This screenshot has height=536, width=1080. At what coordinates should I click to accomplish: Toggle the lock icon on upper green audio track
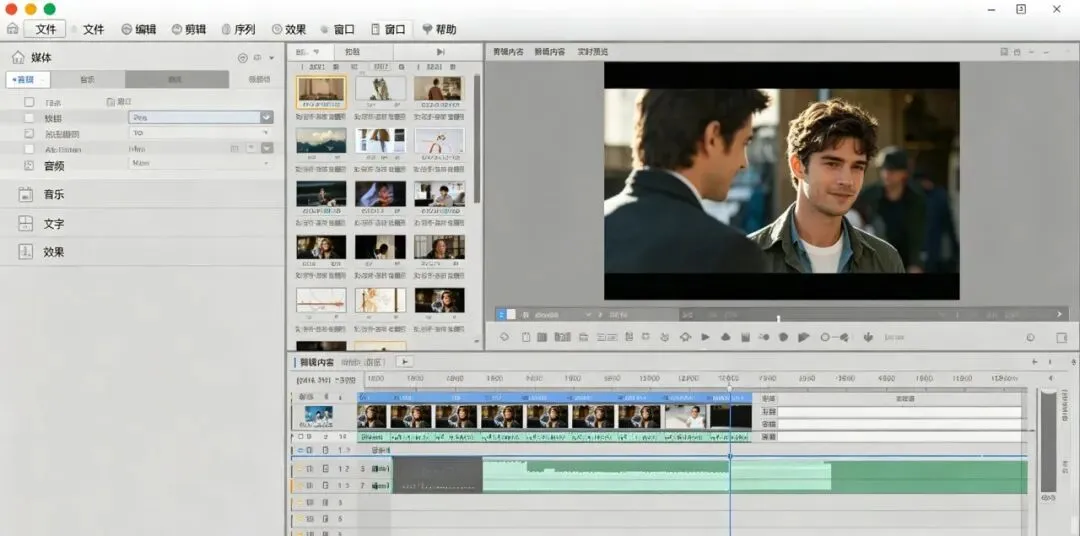(x=325, y=468)
